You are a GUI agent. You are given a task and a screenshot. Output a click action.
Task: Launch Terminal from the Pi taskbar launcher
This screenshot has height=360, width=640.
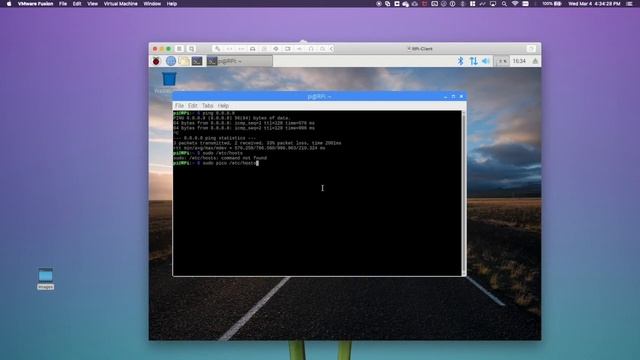click(197, 61)
